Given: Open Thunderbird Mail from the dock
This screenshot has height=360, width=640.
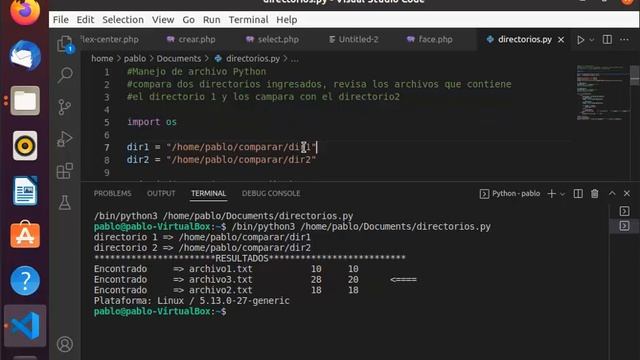Looking at the screenshot, I should pyautogui.click(x=25, y=56).
